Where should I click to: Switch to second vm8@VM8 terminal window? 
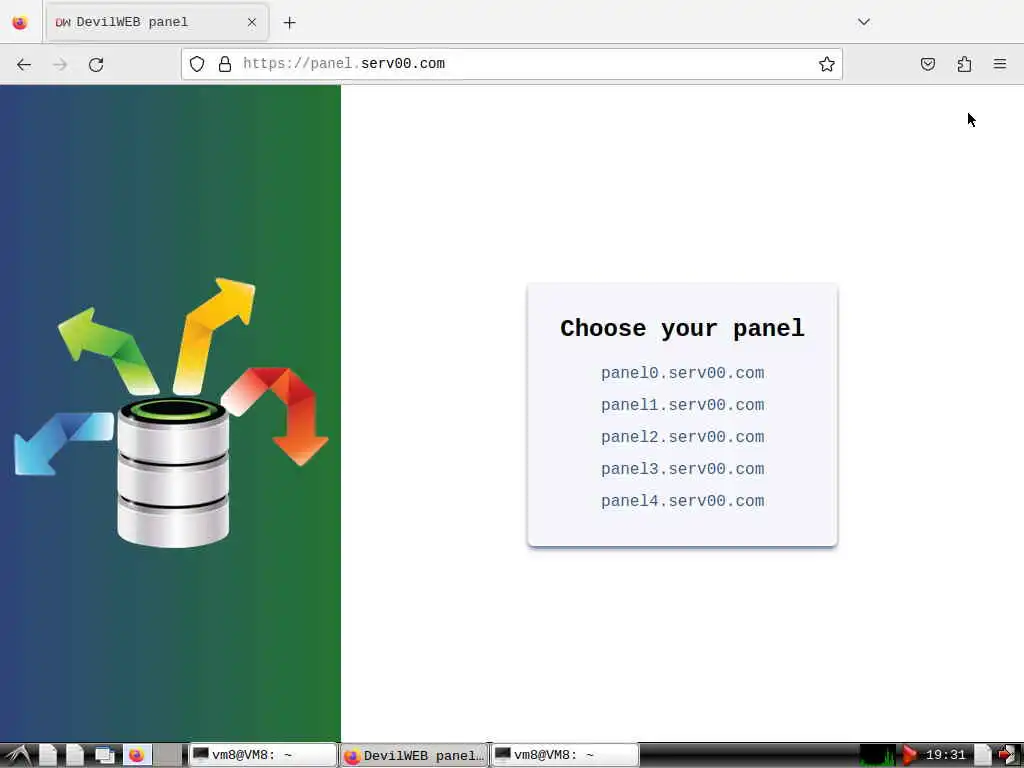tap(565, 756)
